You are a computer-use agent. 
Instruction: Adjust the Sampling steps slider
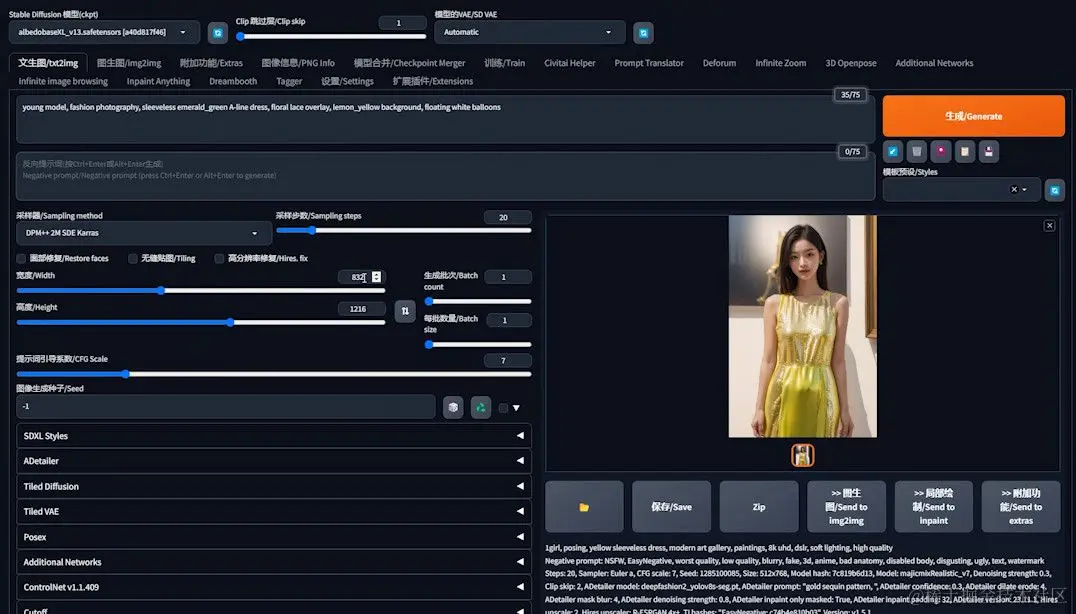click(404, 231)
